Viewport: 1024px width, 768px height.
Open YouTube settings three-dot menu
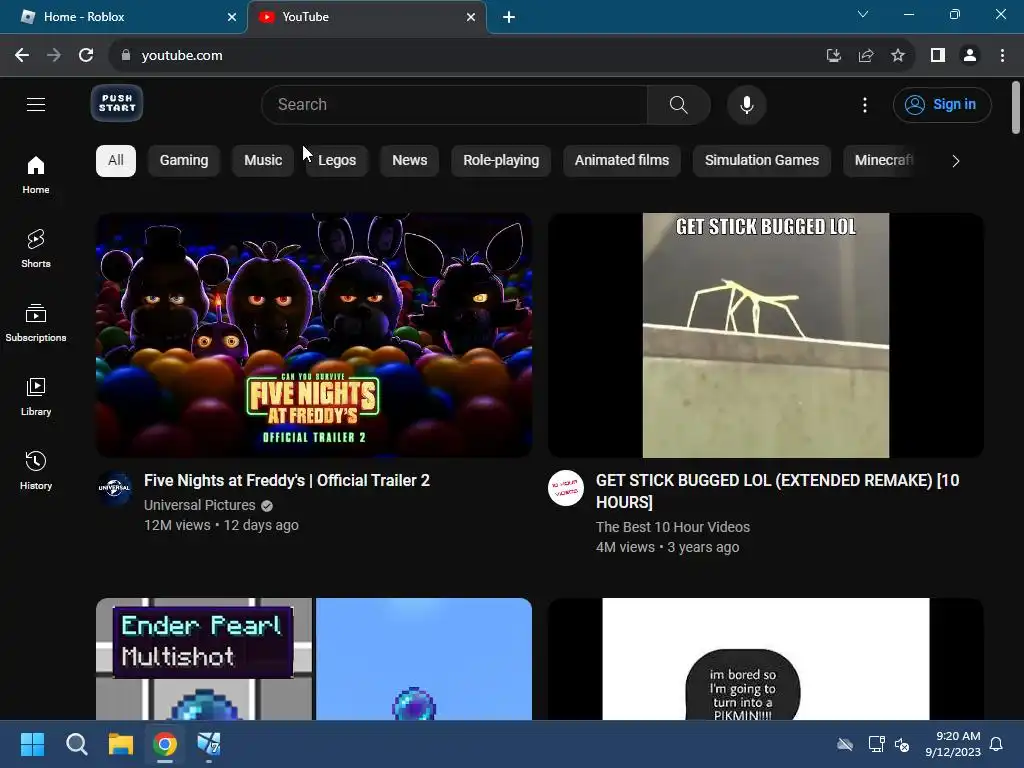[865, 104]
